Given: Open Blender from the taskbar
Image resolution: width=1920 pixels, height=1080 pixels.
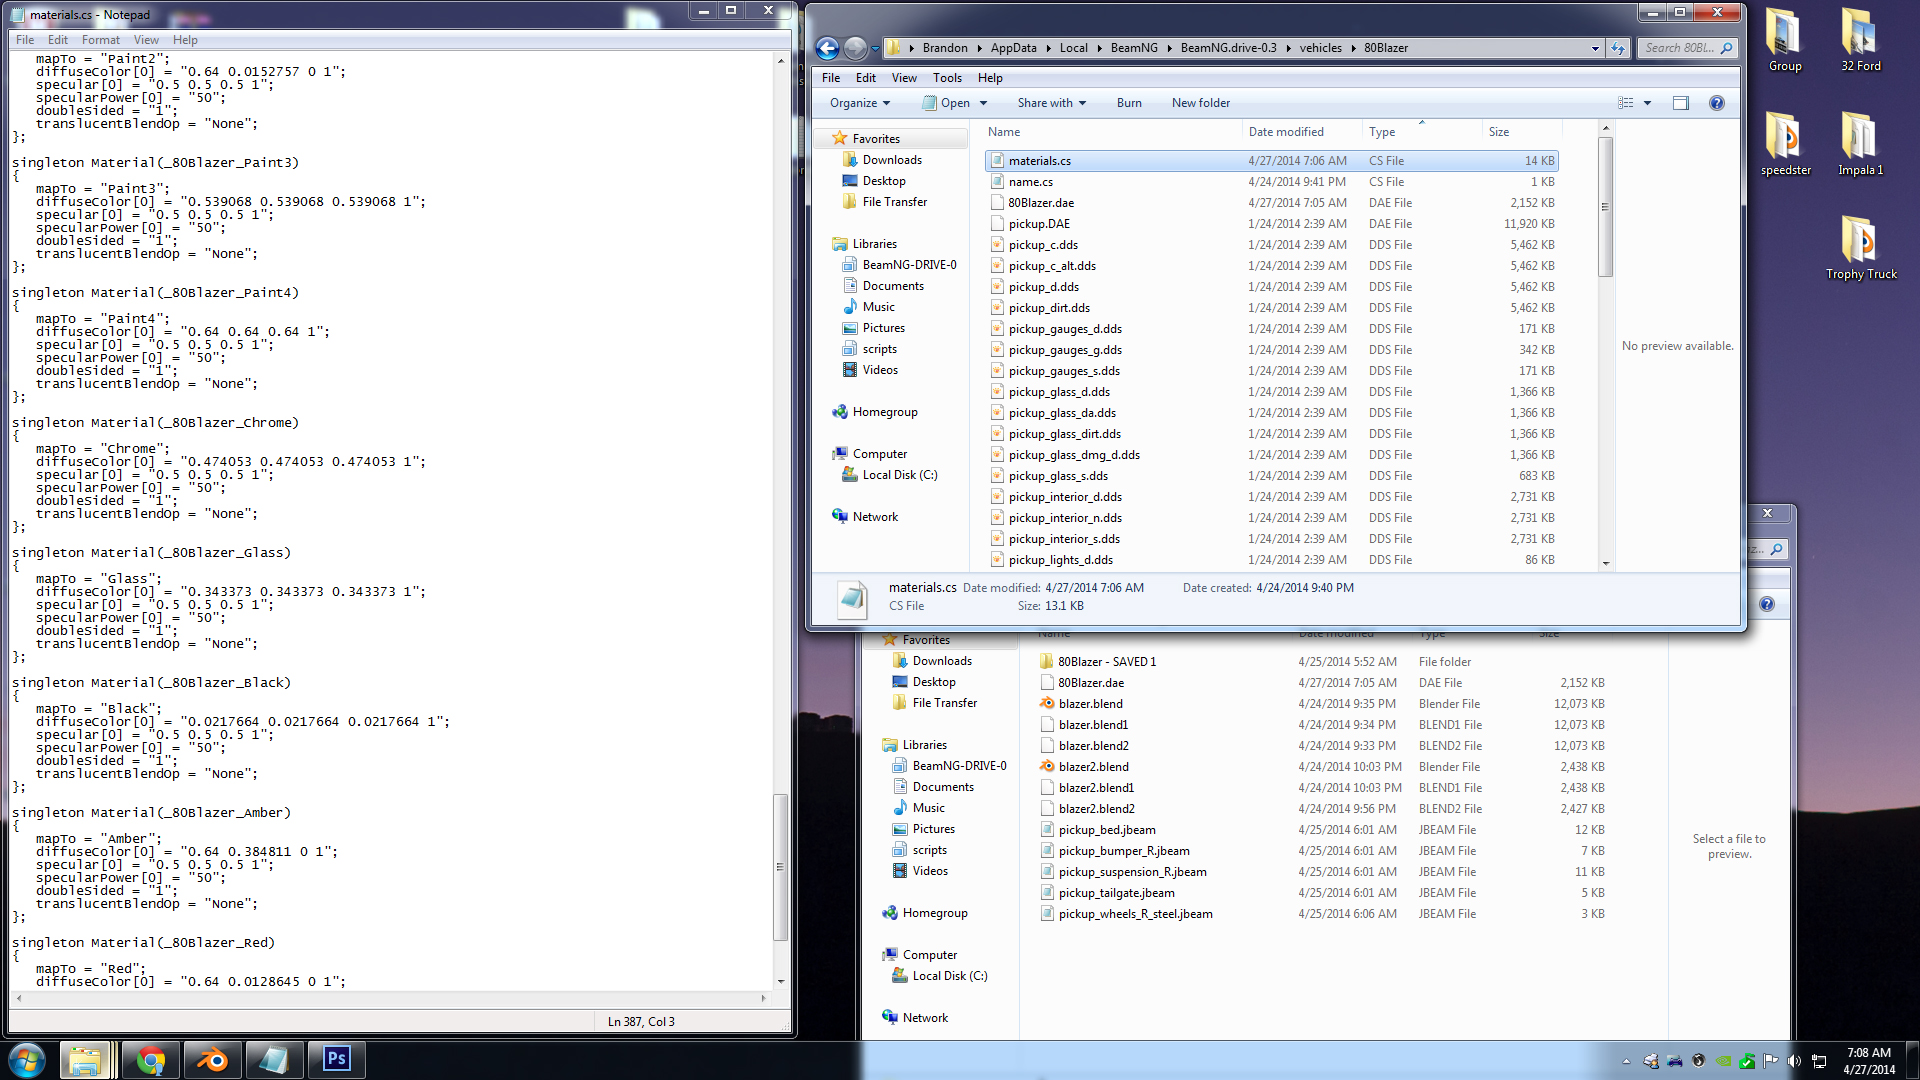Looking at the screenshot, I should coord(212,1059).
